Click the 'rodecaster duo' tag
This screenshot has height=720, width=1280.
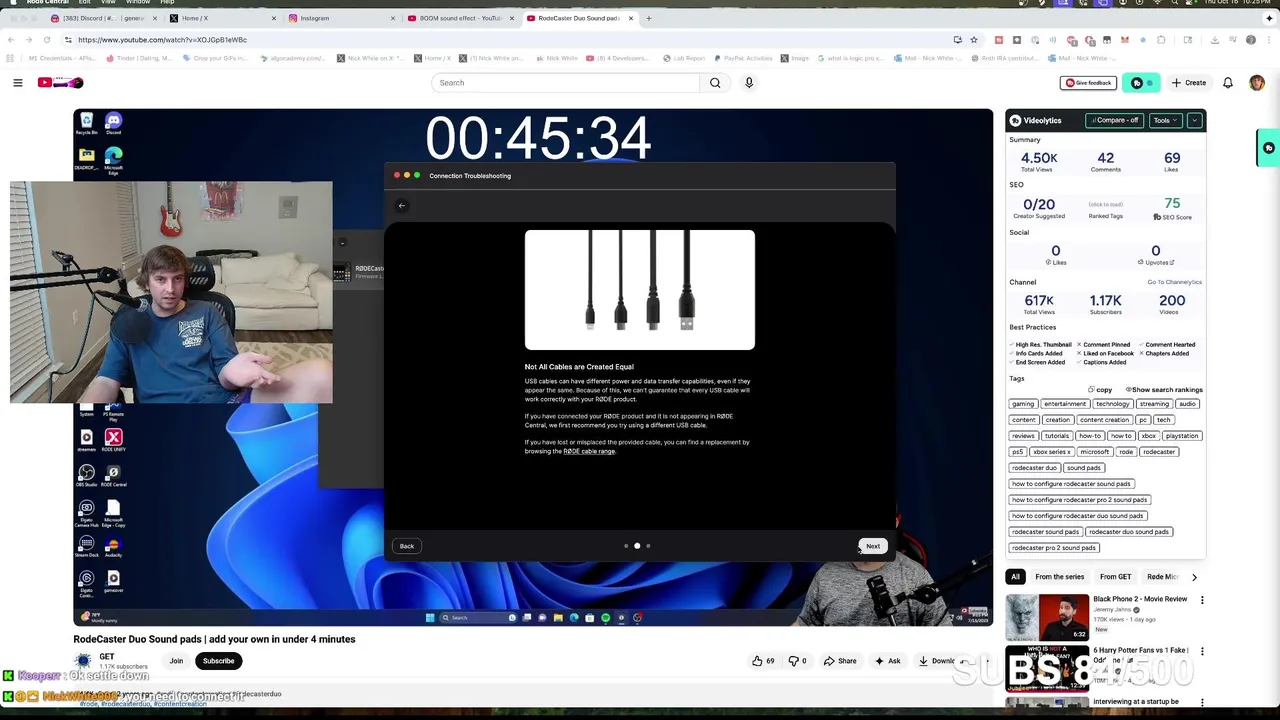(1034, 467)
